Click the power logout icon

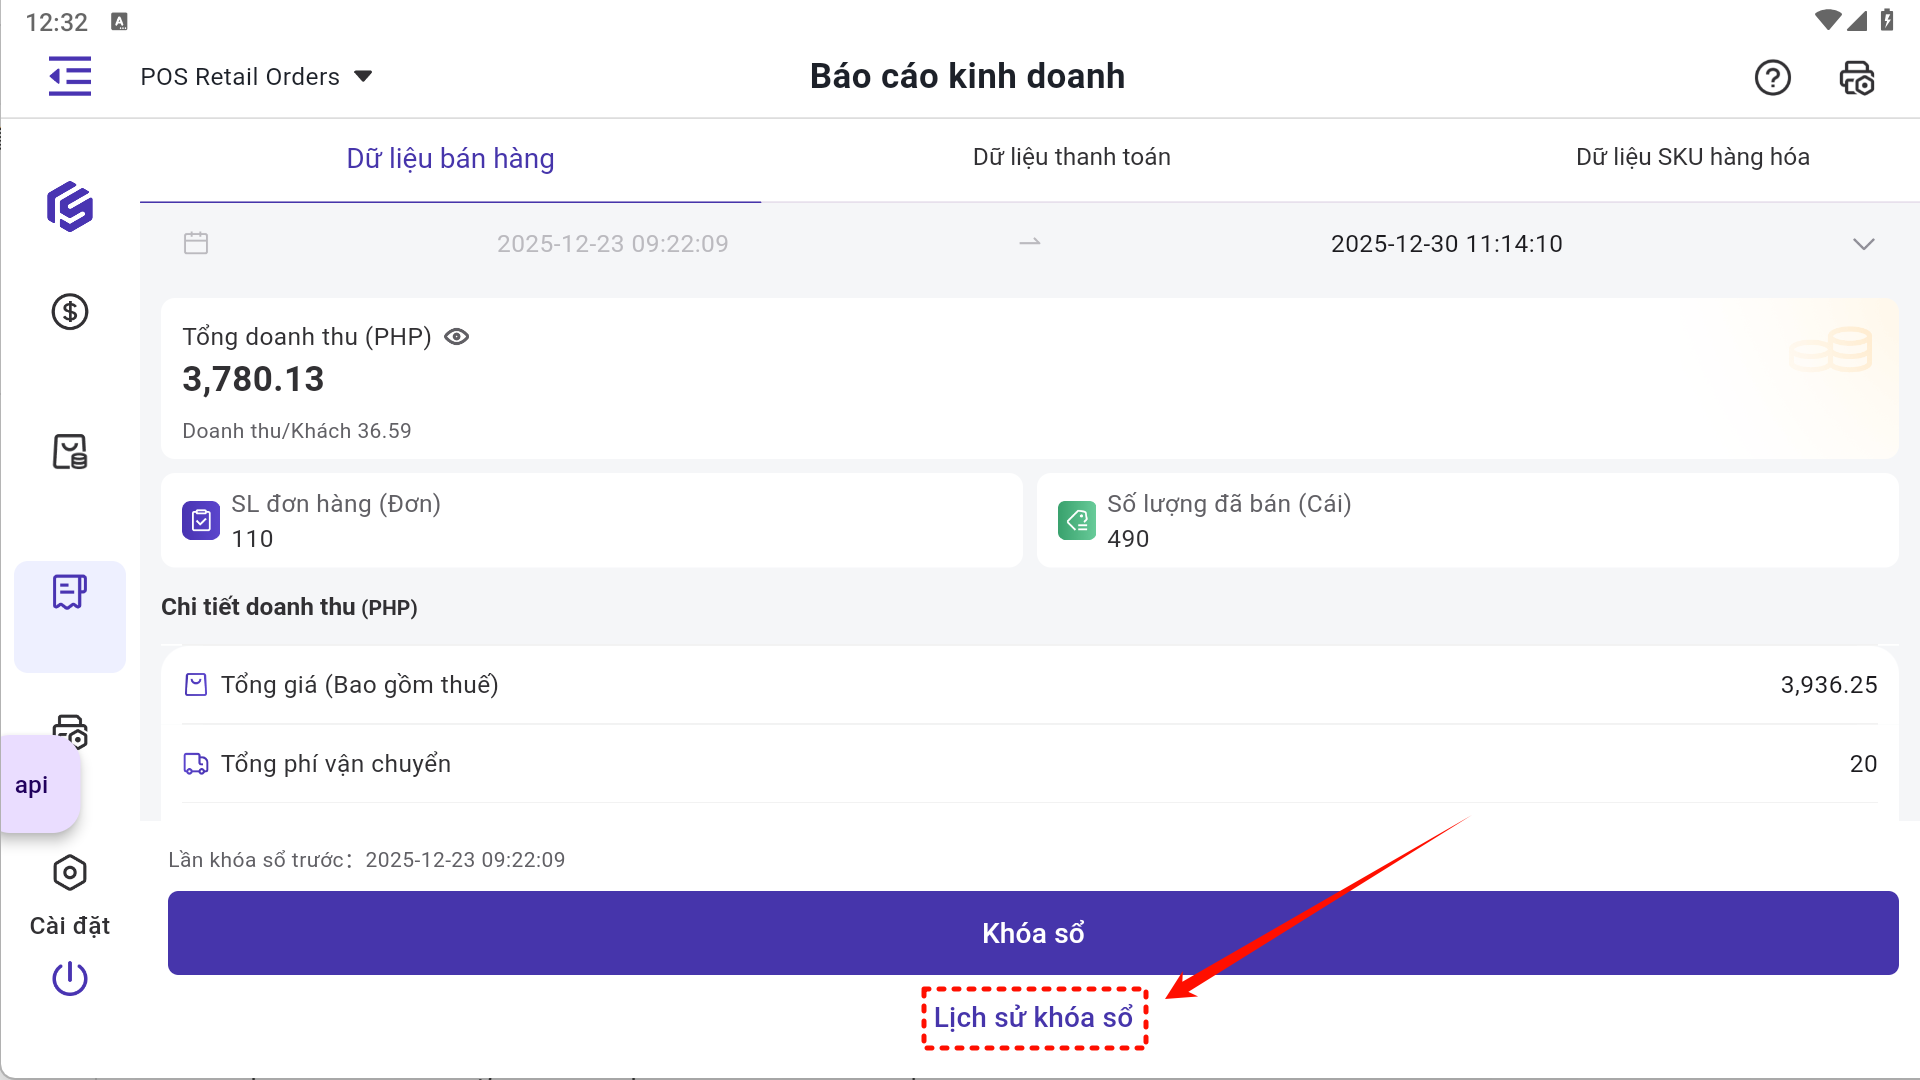click(x=70, y=978)
